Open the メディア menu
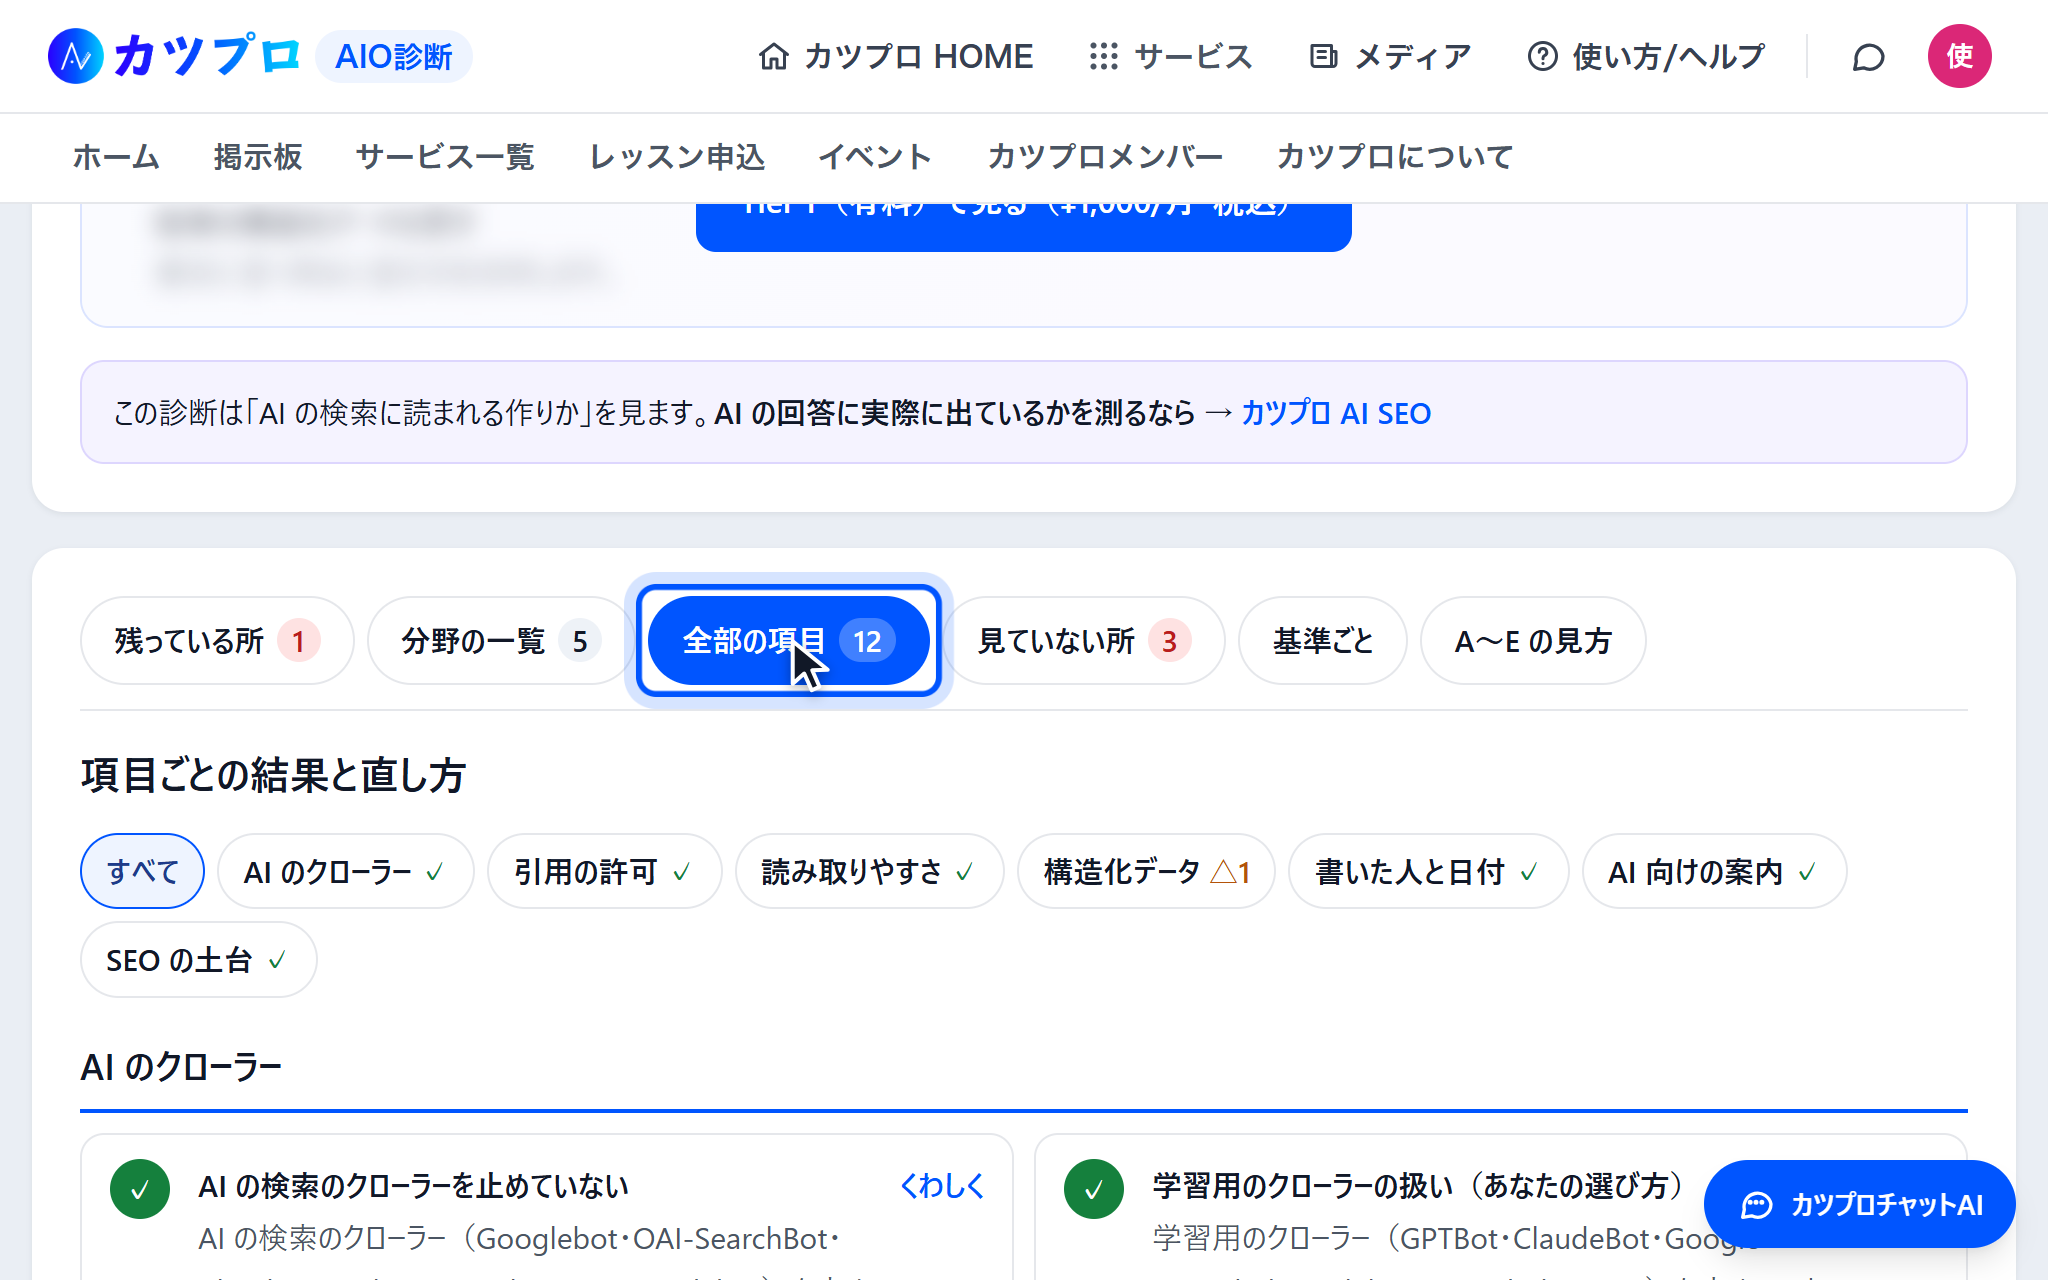2048x1280 pixels. (1390, 56)
